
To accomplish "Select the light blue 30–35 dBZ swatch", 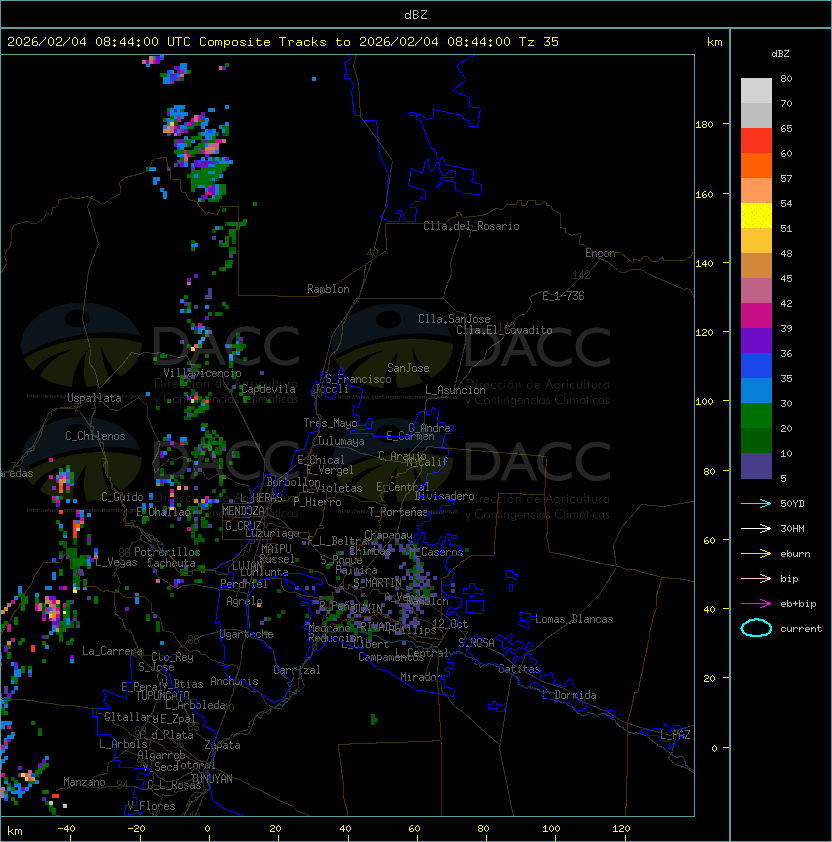I will 756,391.
